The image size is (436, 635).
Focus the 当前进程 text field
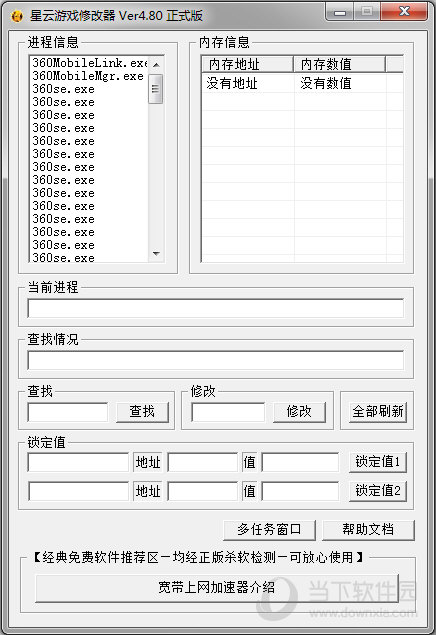tap(216, 308)
